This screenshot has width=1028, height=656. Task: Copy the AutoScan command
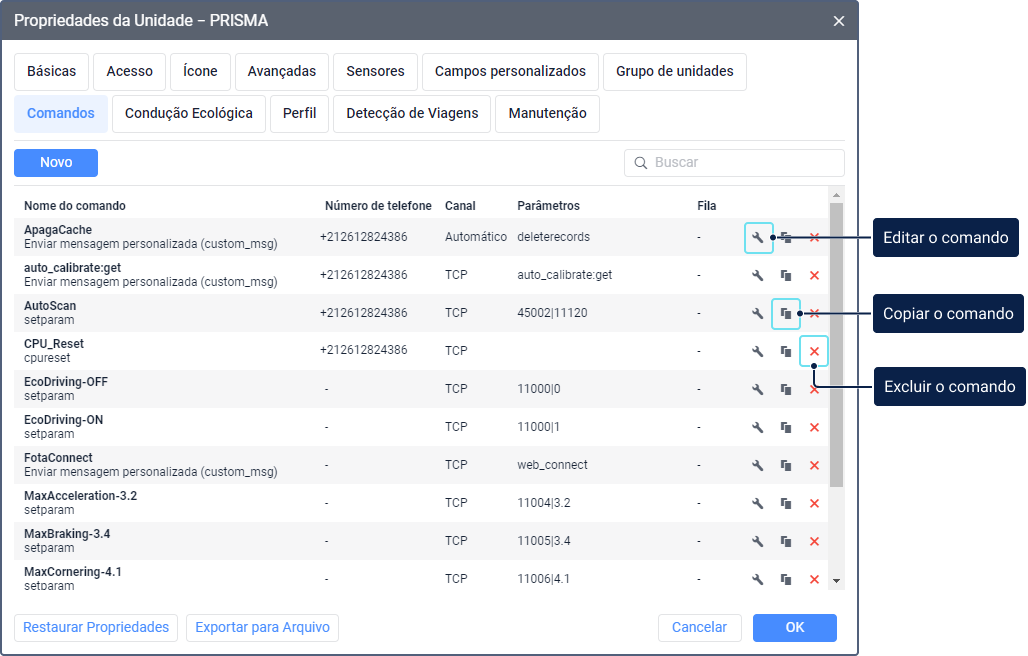[x=786, y=314]
